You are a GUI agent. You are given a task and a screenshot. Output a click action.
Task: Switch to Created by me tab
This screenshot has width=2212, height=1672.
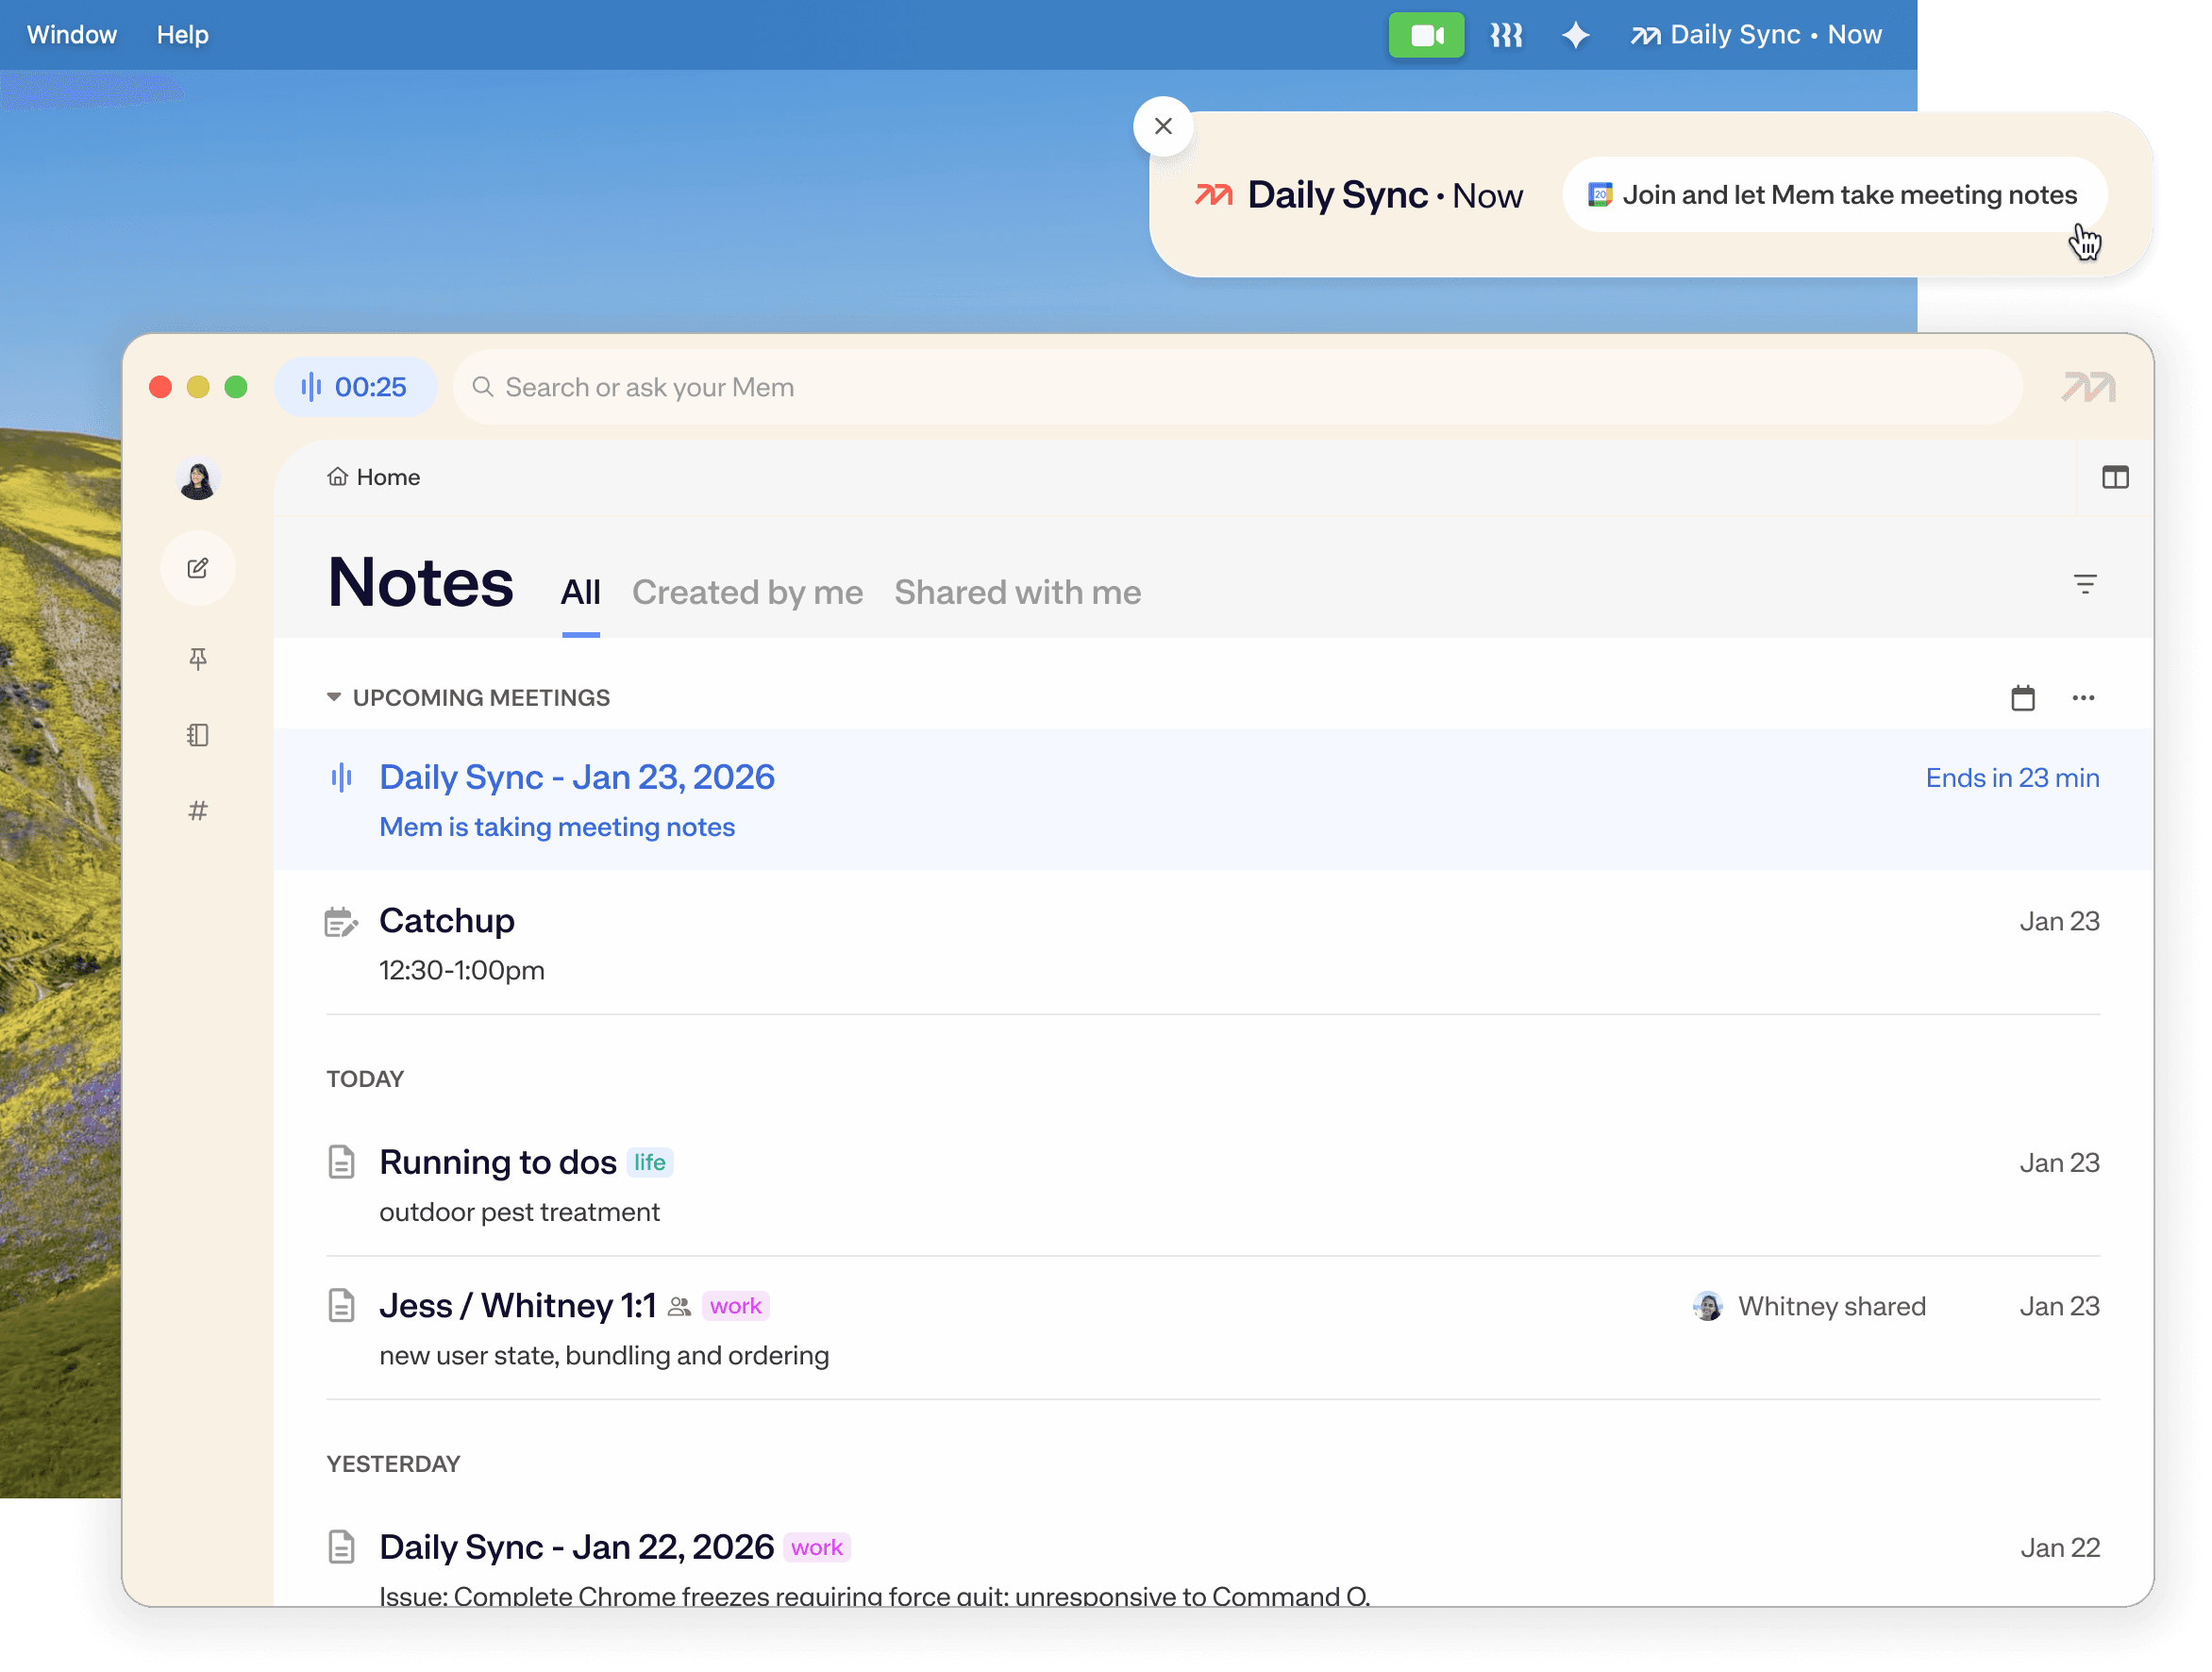pos(747,592)
